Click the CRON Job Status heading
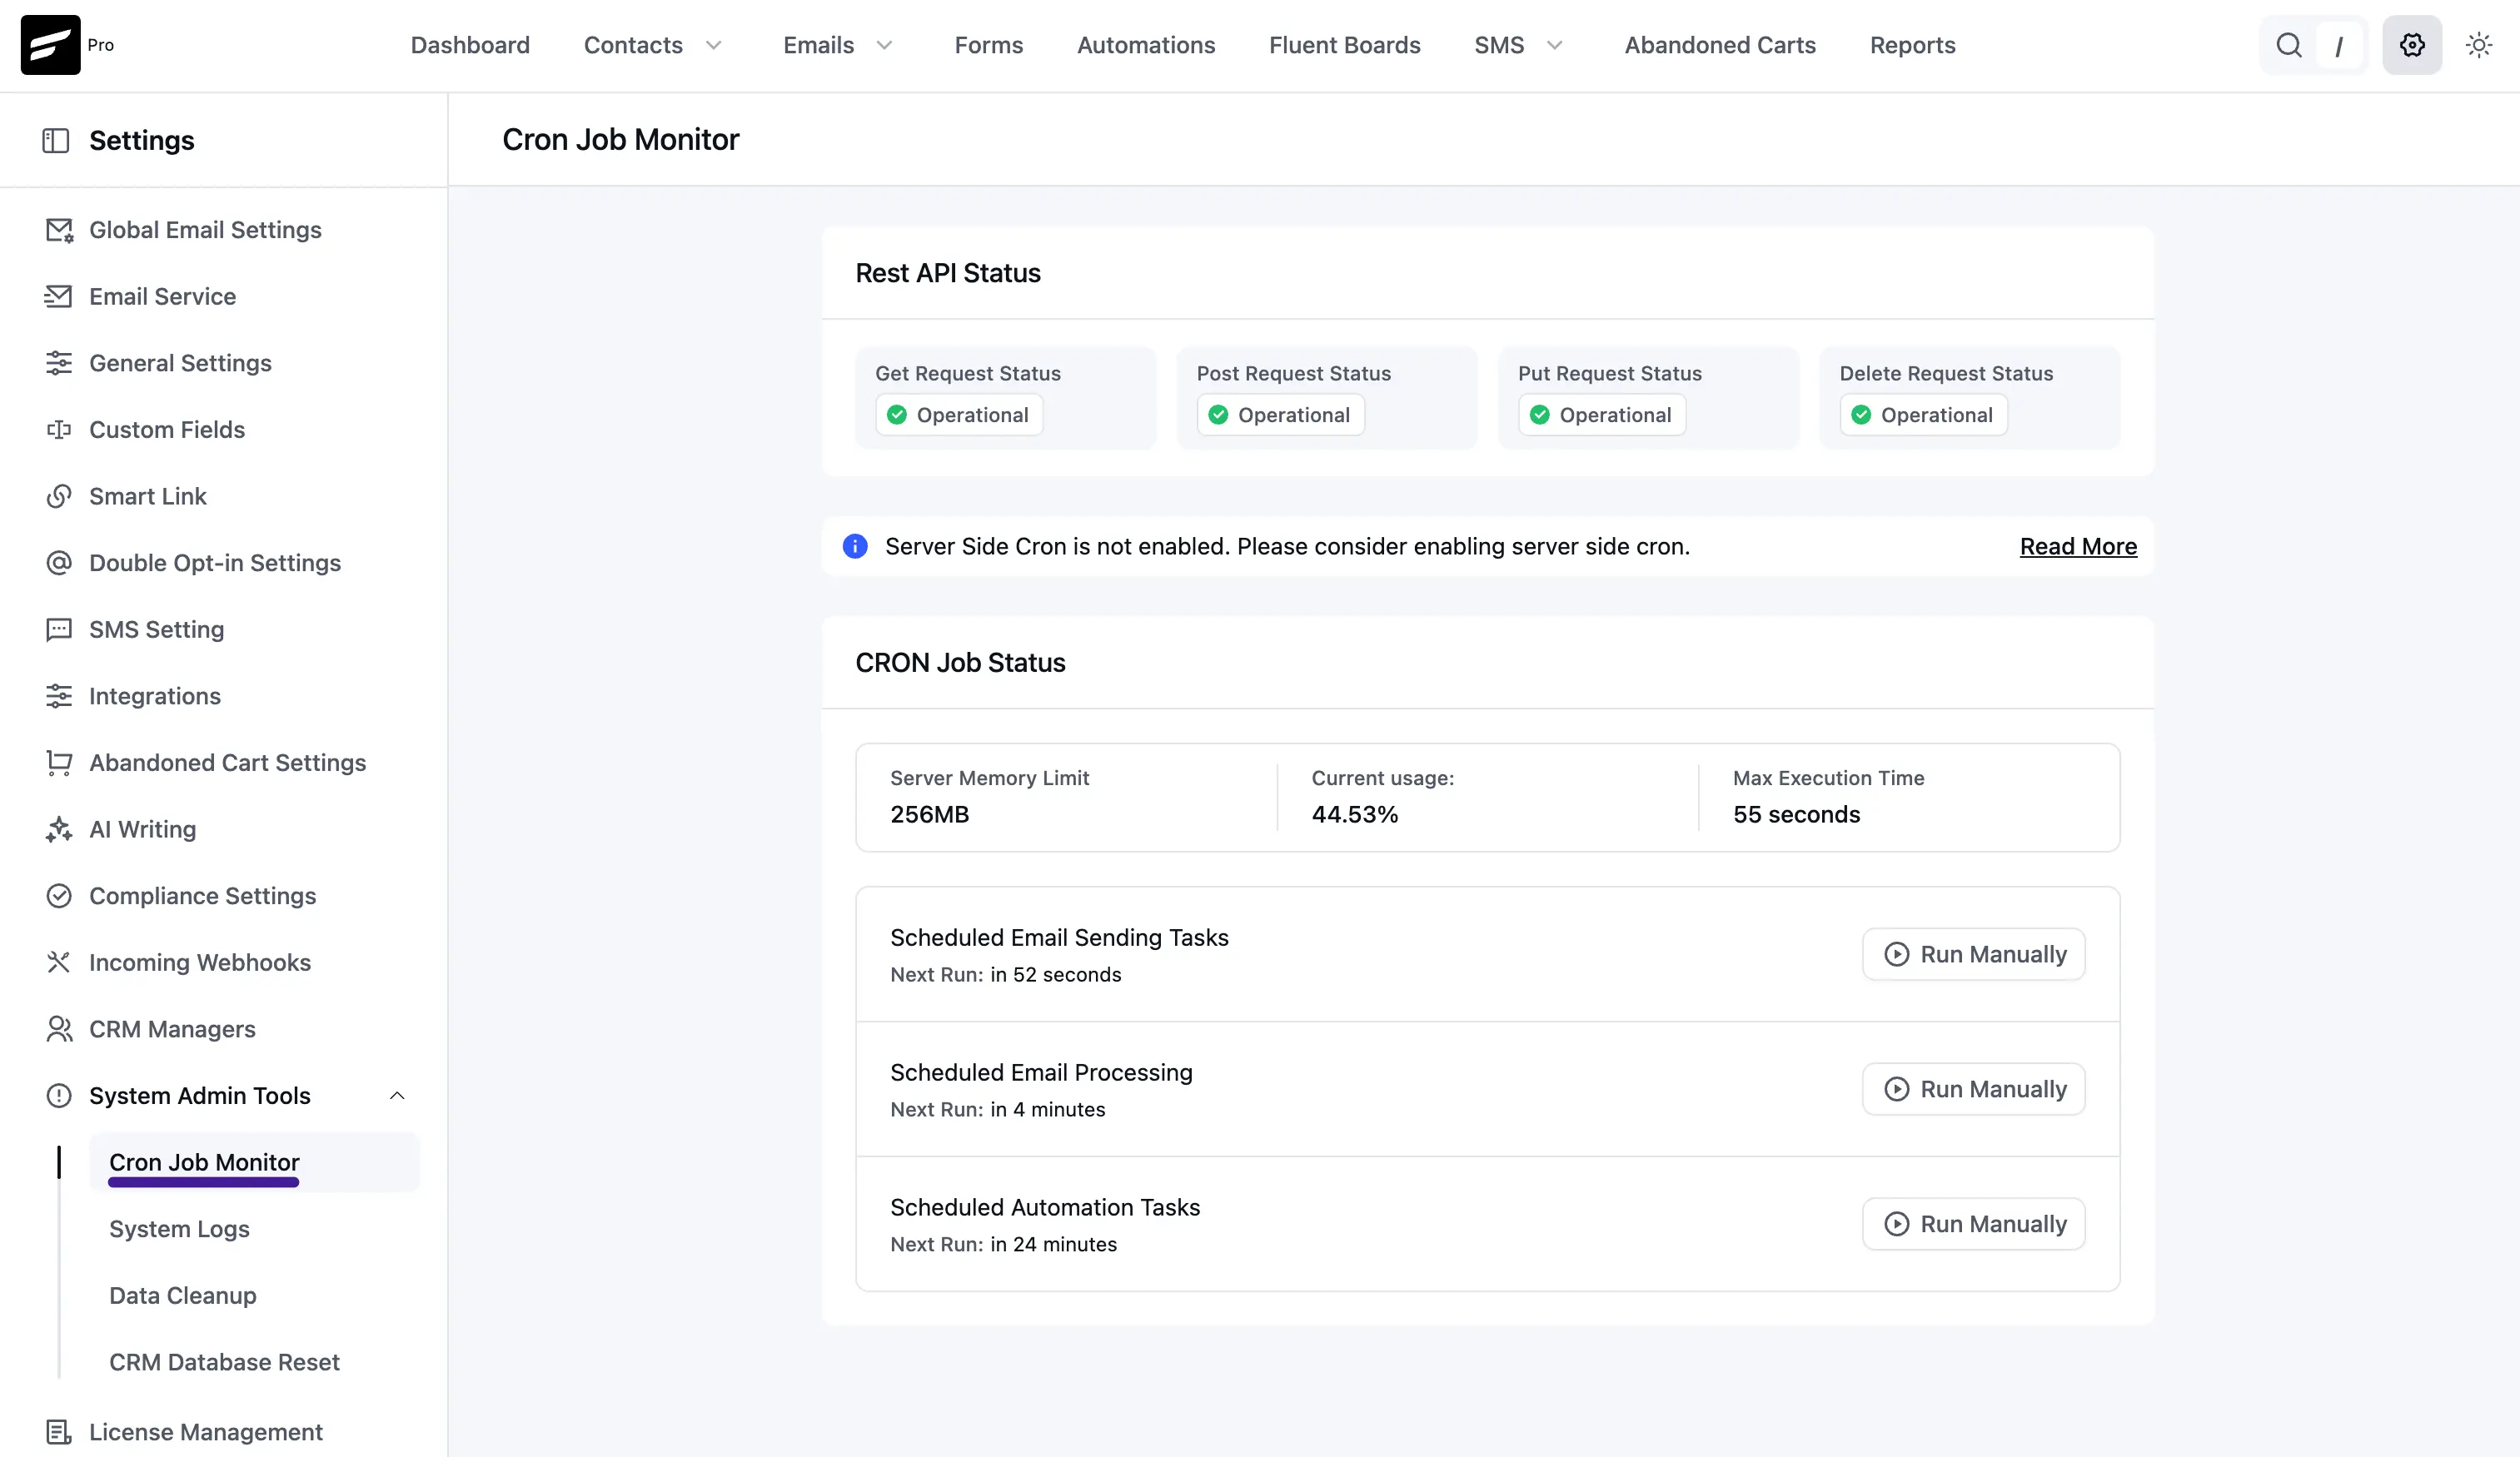The width and height of the screenshot is (2520, 1457). tap(960, 663)
